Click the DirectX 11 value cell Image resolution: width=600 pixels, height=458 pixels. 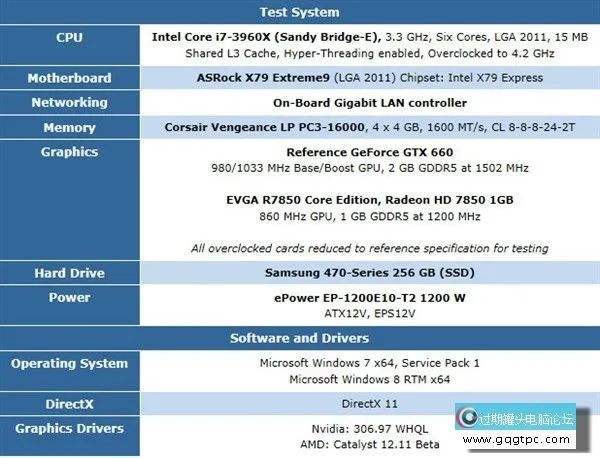pyautogui.click(x=369, y=404)
